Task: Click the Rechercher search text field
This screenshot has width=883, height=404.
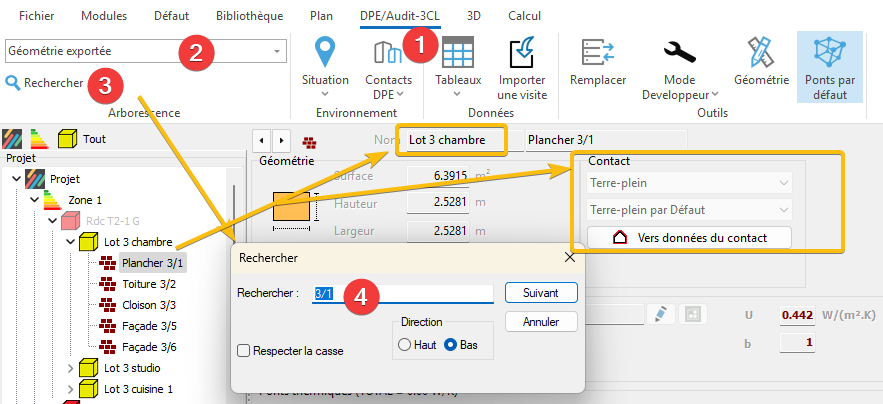Action: point(403,294)
